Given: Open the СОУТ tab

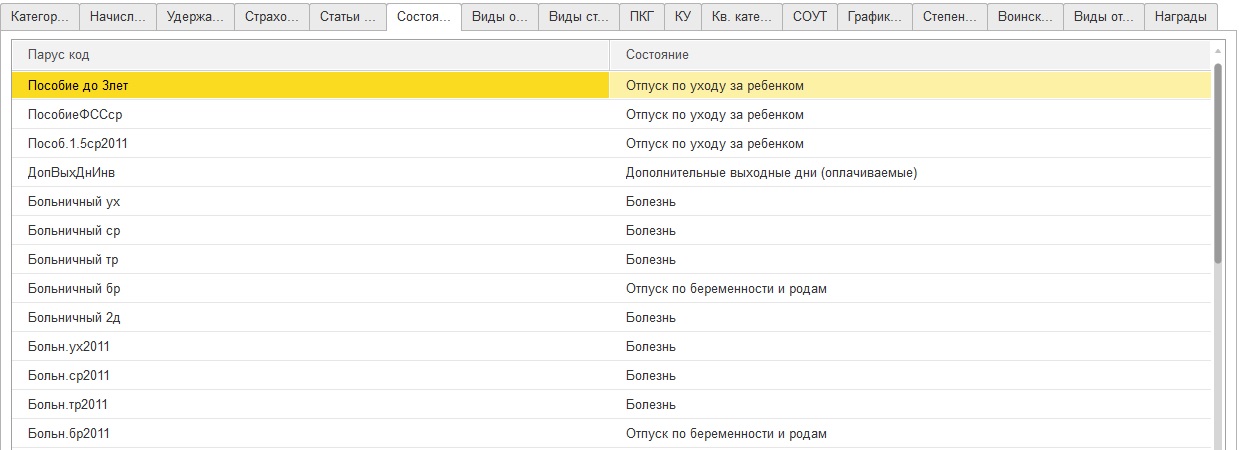Looking at the screenshot, I should [x=809, y=17].
